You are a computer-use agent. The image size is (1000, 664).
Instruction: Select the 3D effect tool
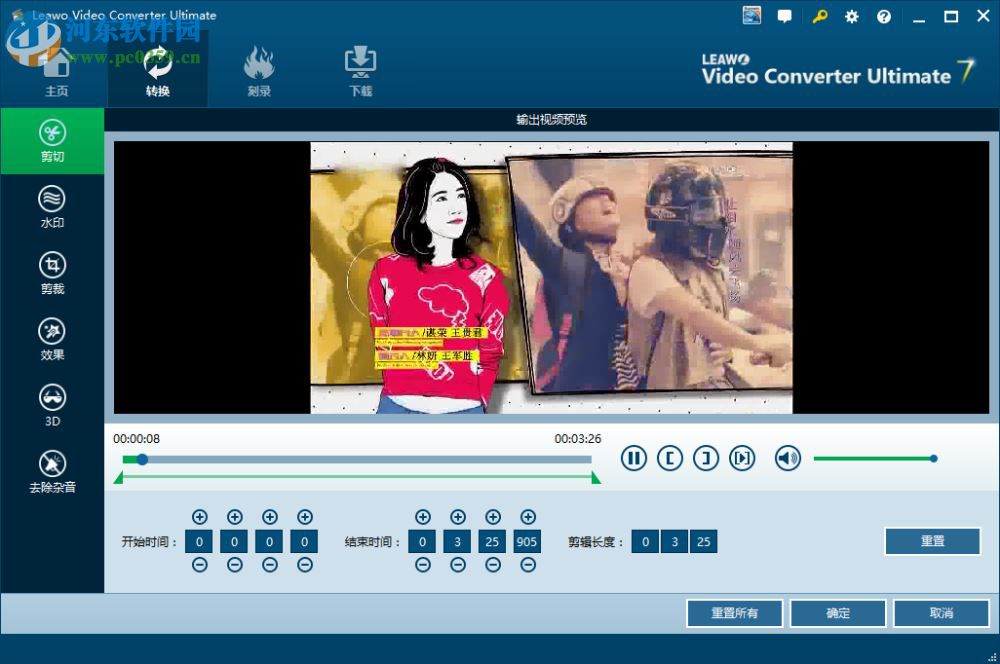click(52, 403)
